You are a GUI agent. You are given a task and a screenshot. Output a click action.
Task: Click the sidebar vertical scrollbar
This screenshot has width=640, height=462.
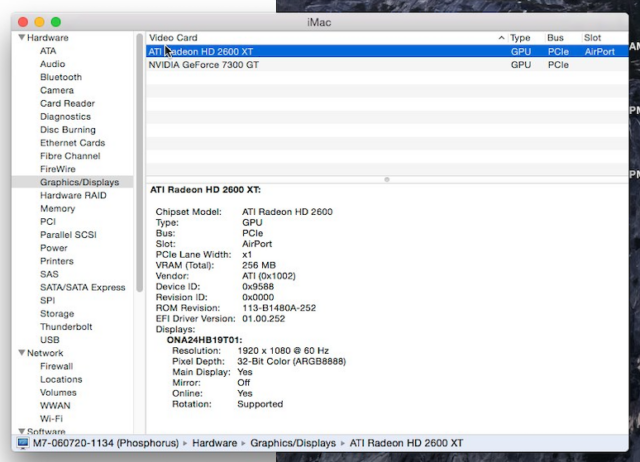tap(140, 163)
